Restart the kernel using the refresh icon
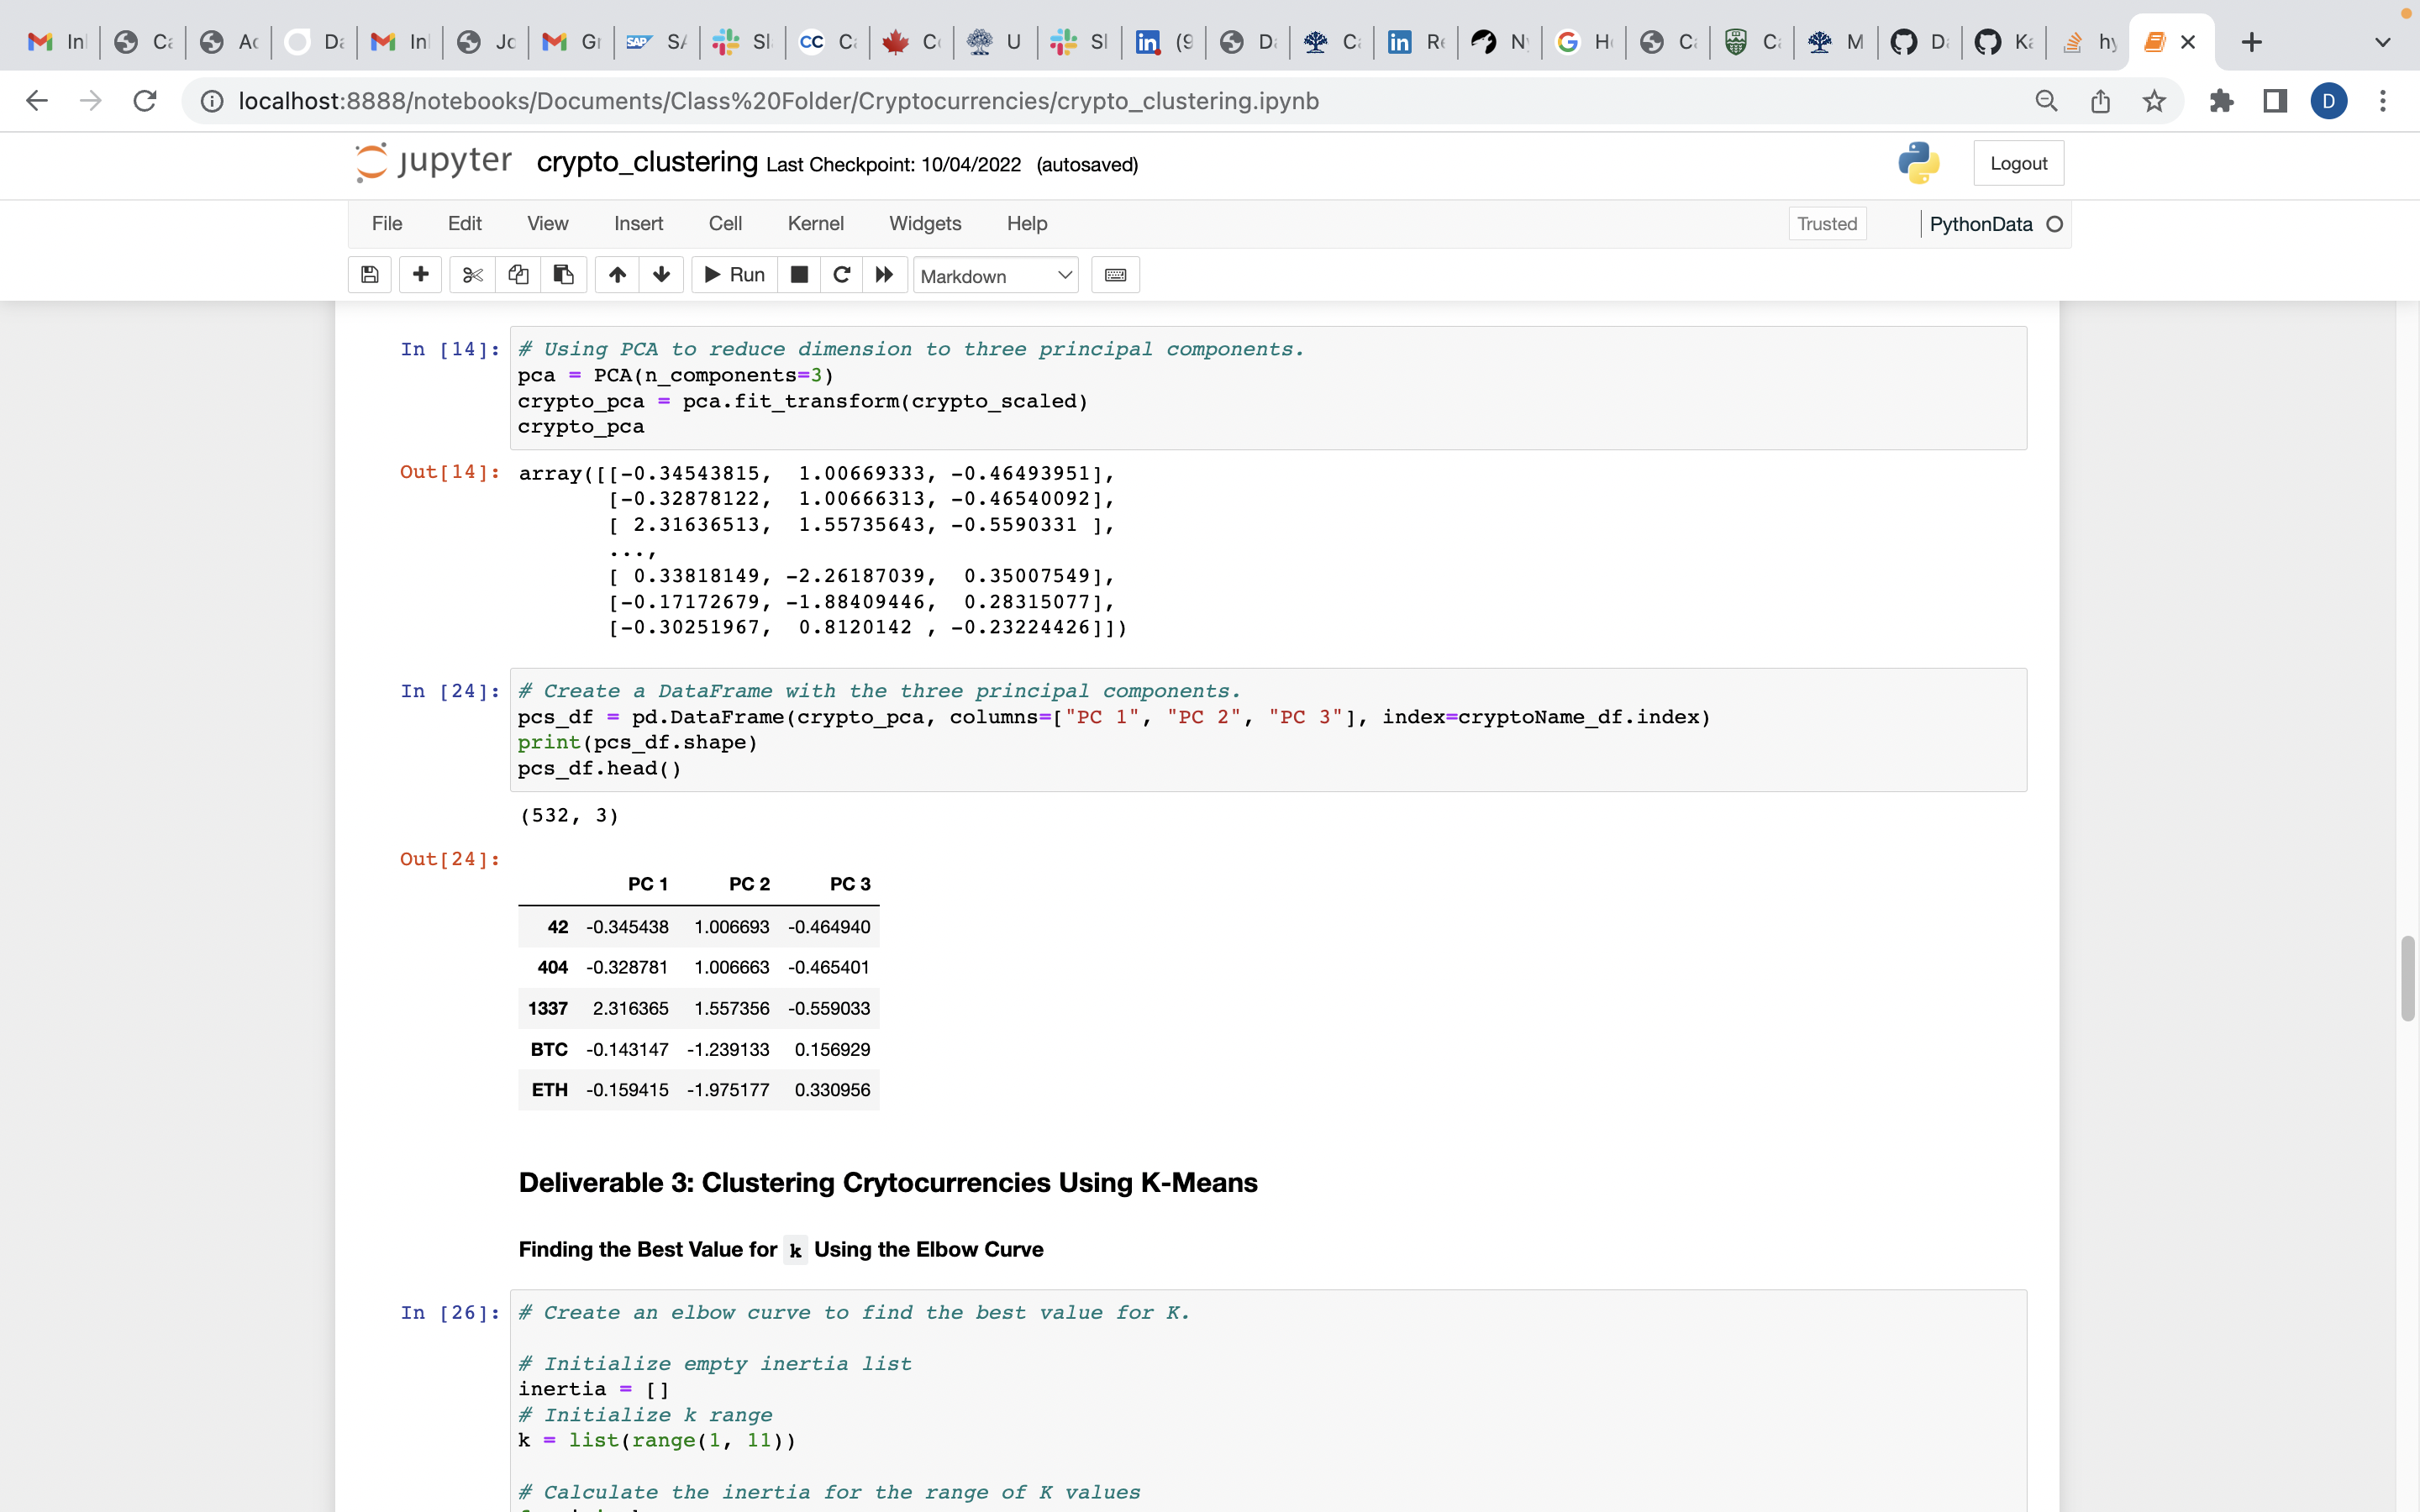2420x1512 pixels. [x=841, y=274]
